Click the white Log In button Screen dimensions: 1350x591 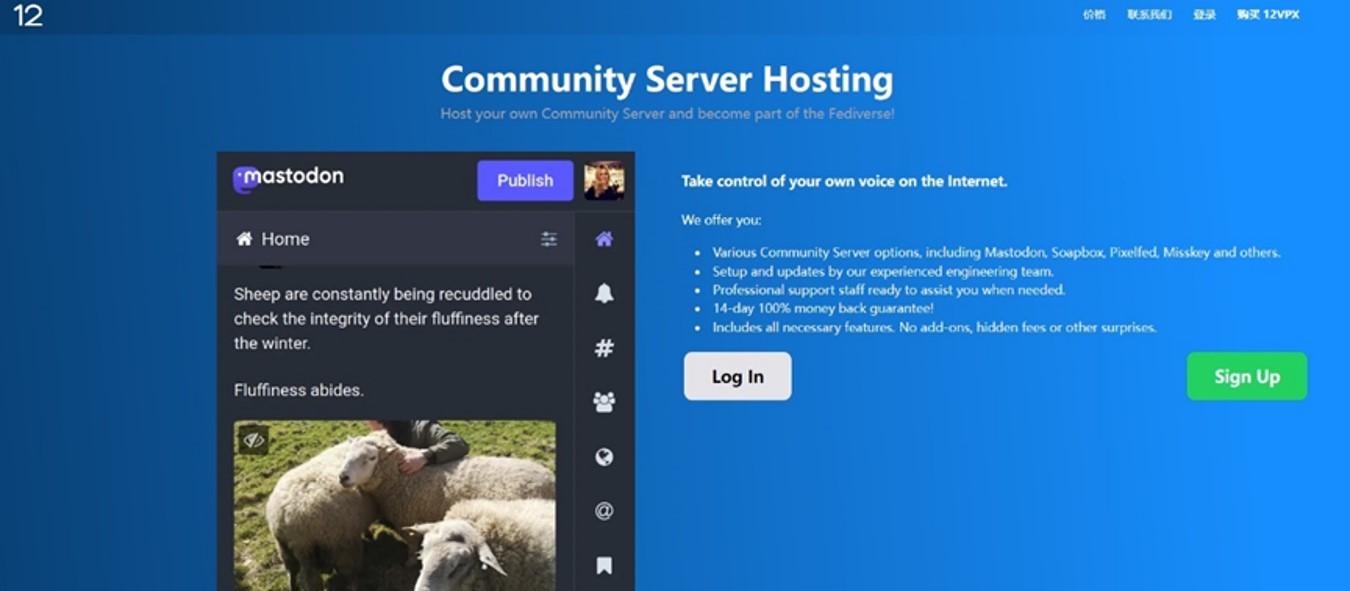(x=737, y=376)
